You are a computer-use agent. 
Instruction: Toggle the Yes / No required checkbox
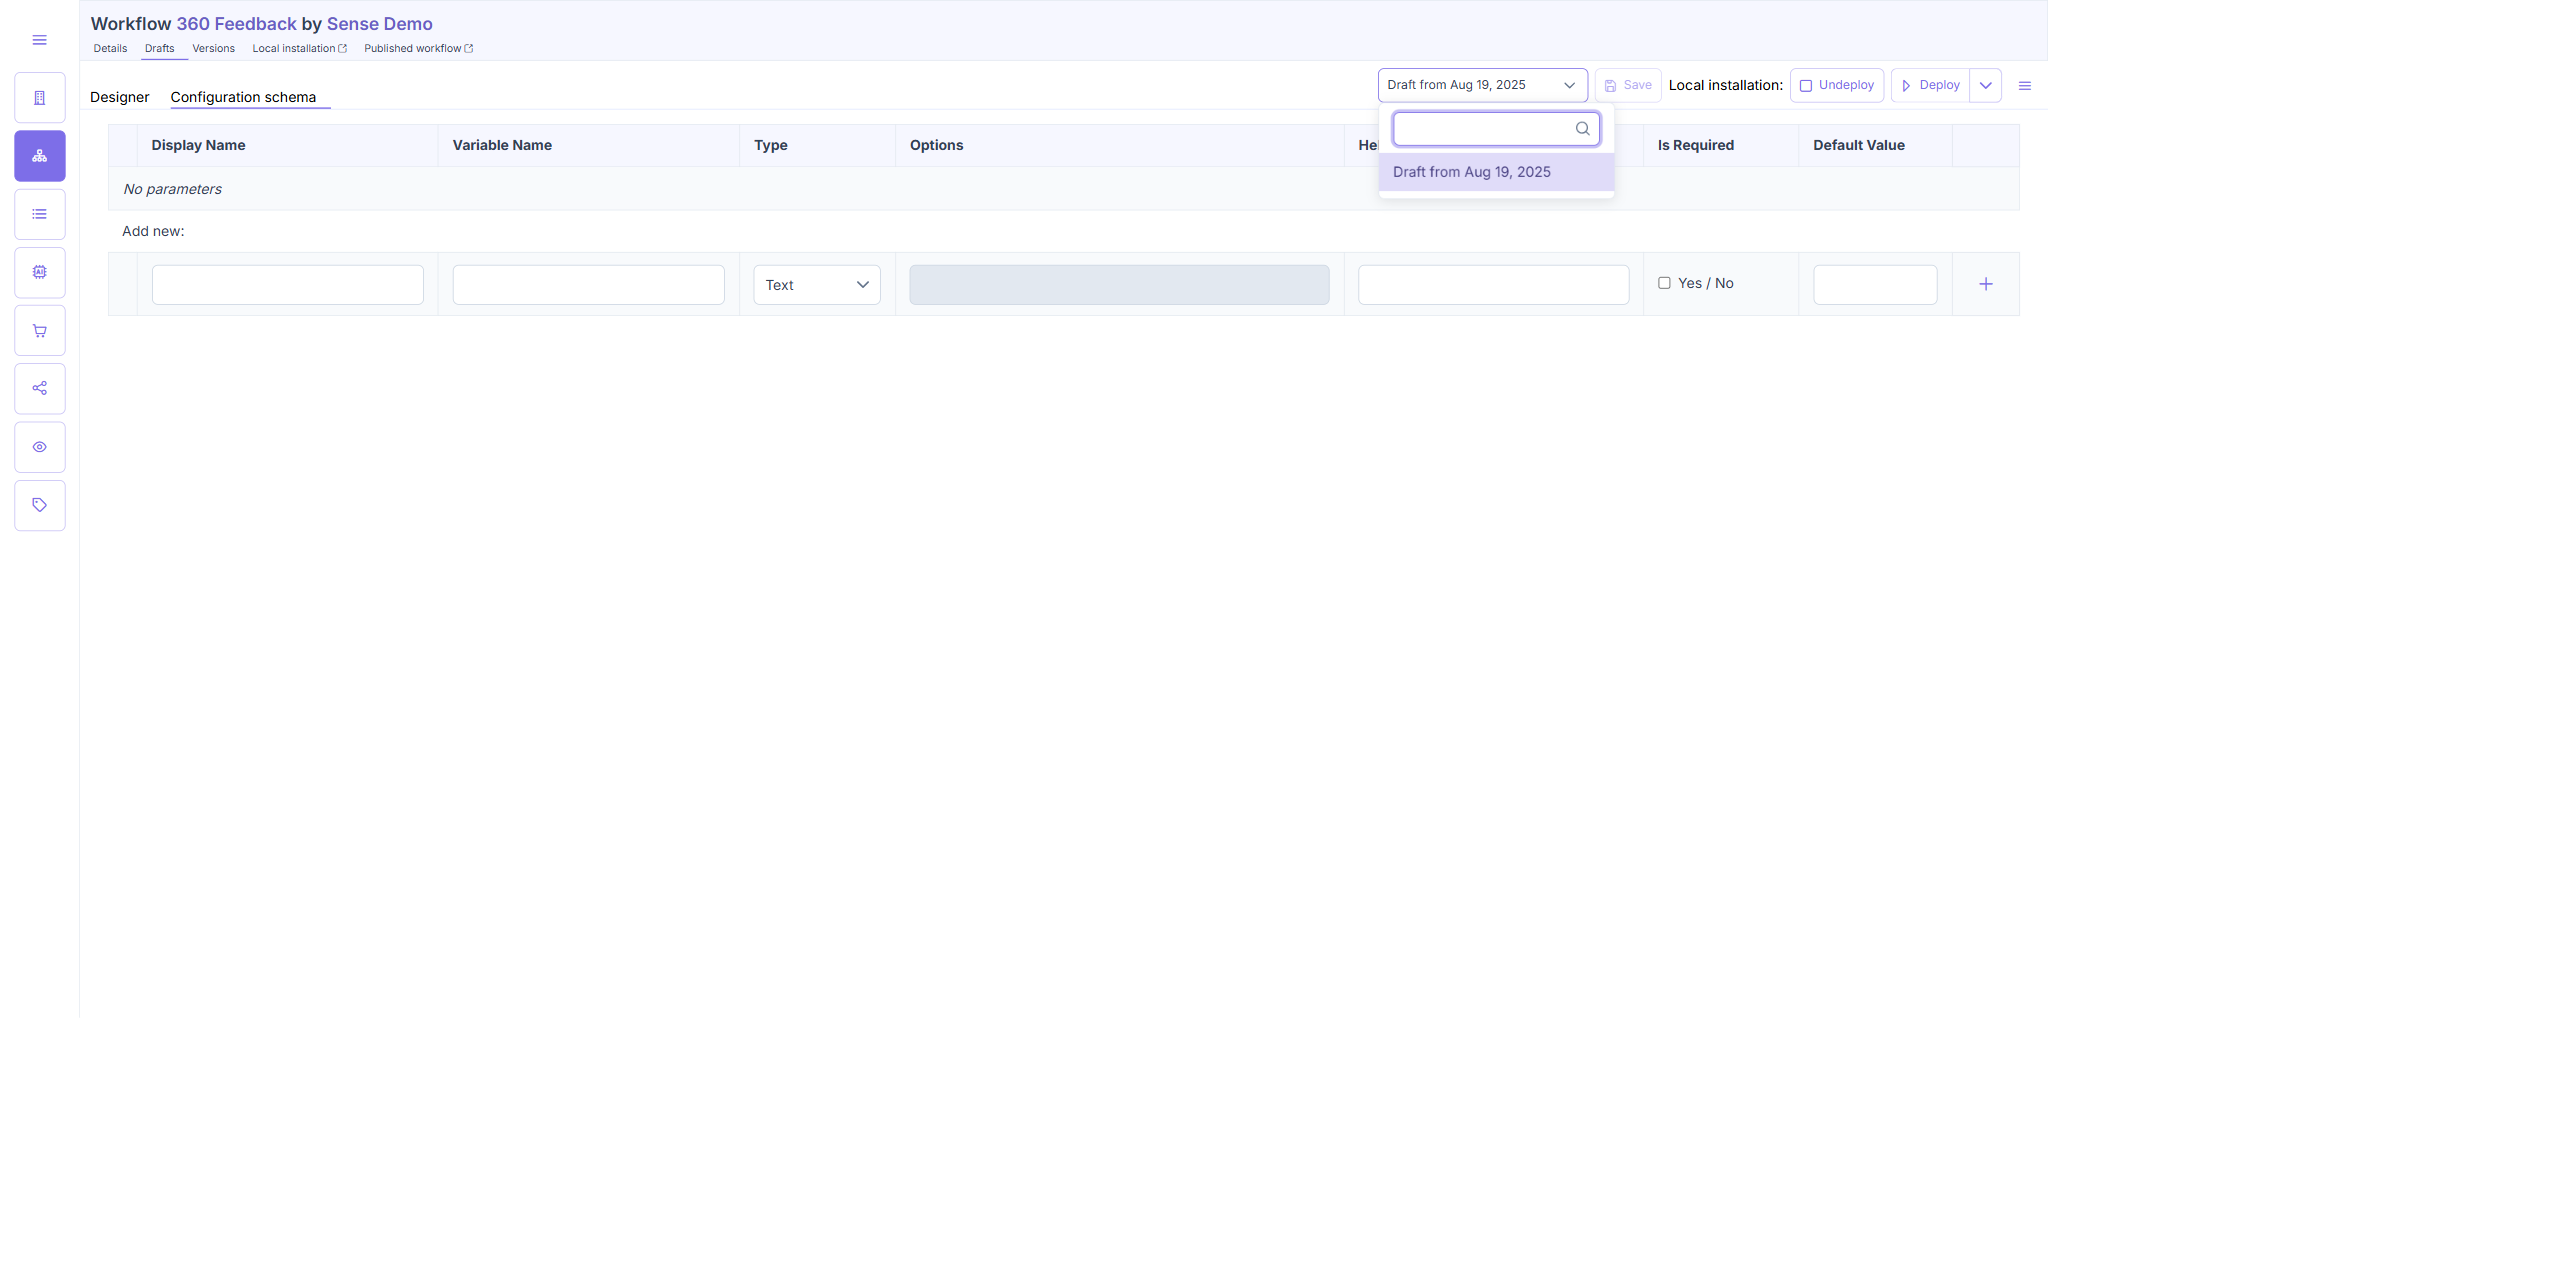tap(1664, 283)
